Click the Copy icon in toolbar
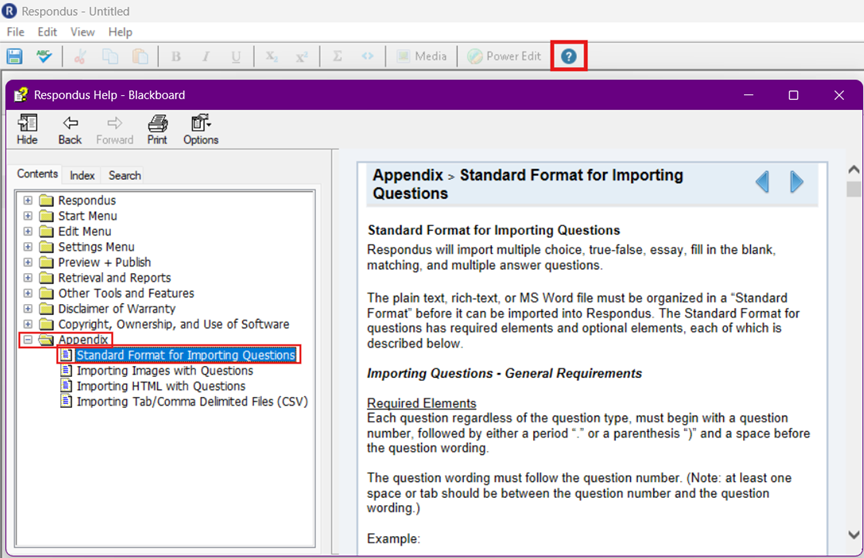This screenshot has width=864, height=558. point(110,56)
